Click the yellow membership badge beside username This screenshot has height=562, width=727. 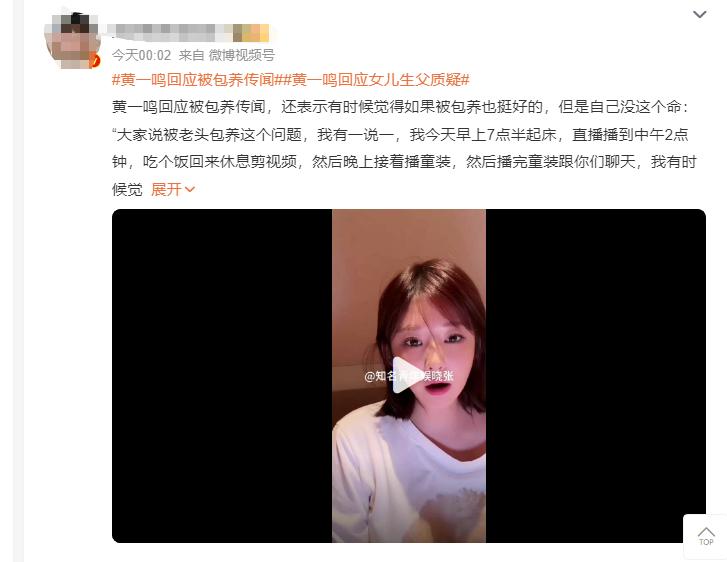tap(251, 32)
